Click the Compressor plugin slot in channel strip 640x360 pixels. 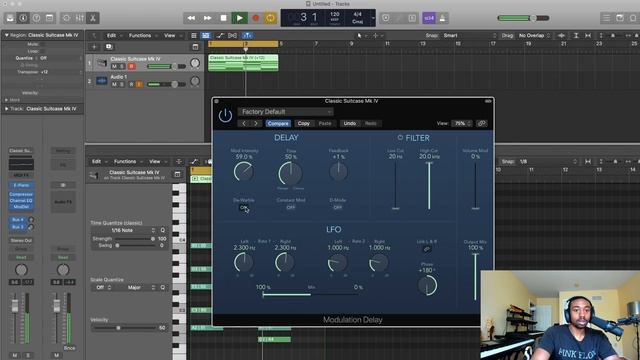21,194
